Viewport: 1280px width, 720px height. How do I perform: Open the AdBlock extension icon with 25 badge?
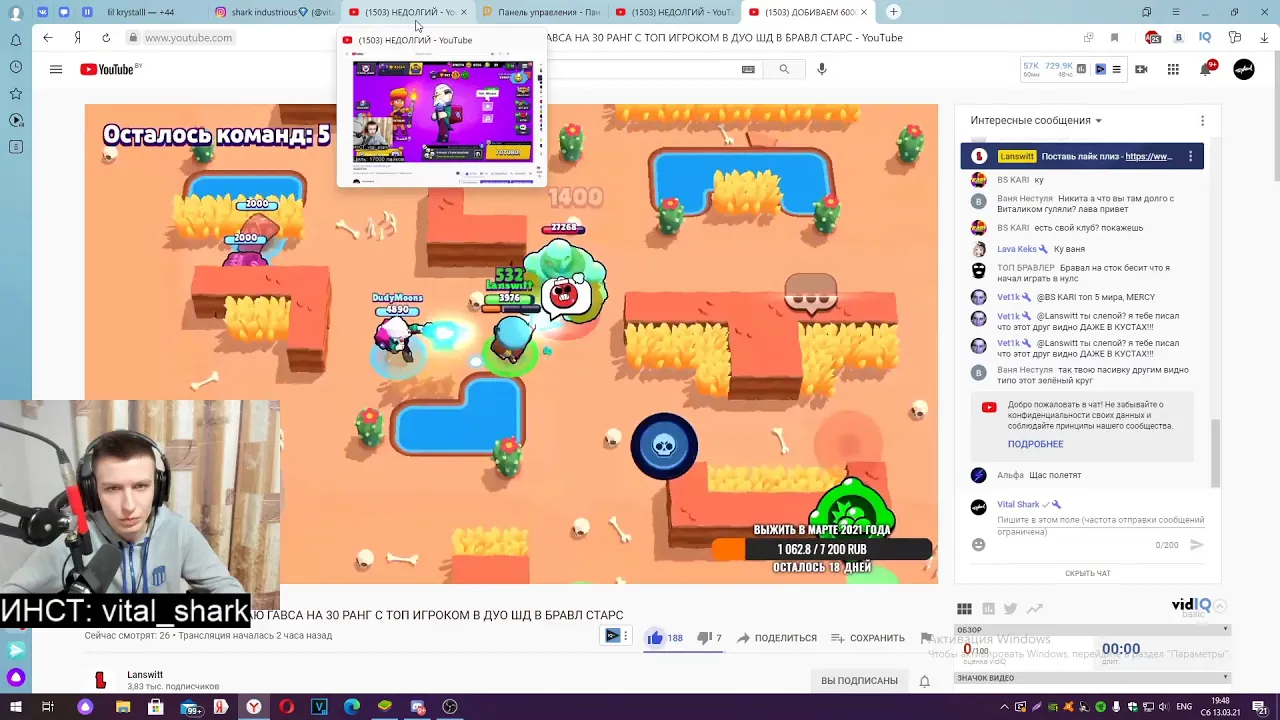click(1153, 37)
